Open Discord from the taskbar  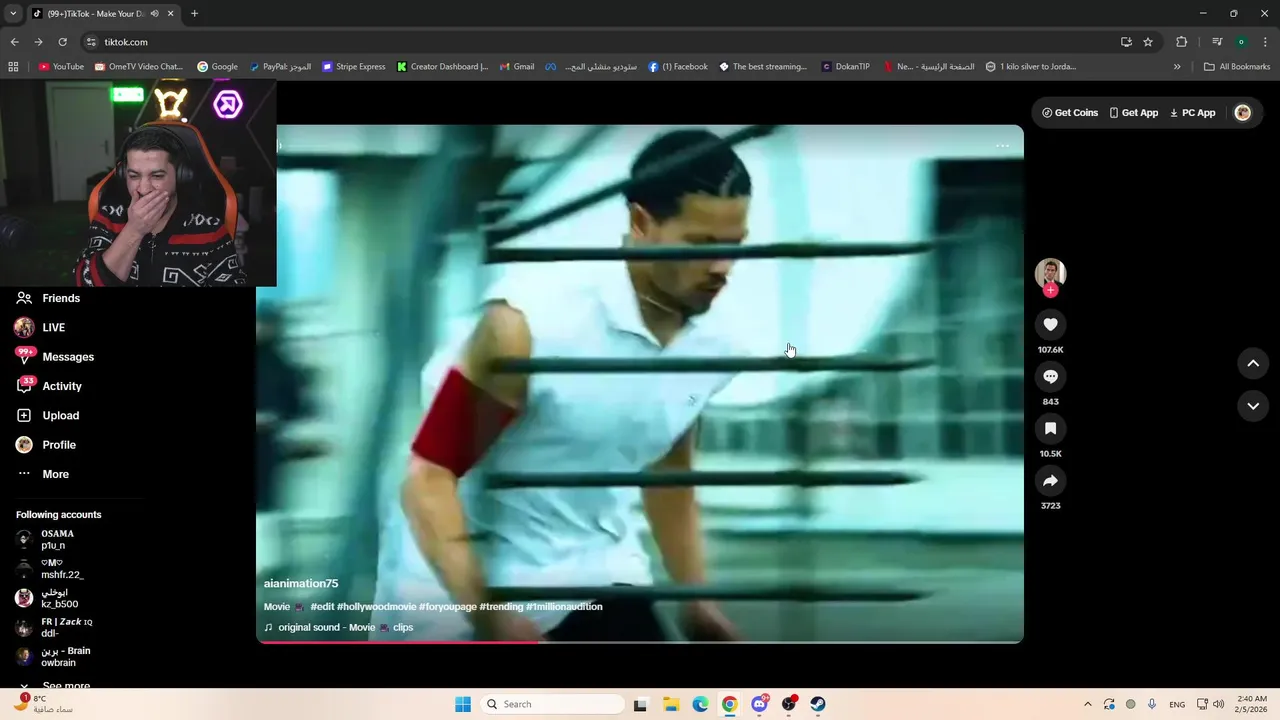click(759, 704)
